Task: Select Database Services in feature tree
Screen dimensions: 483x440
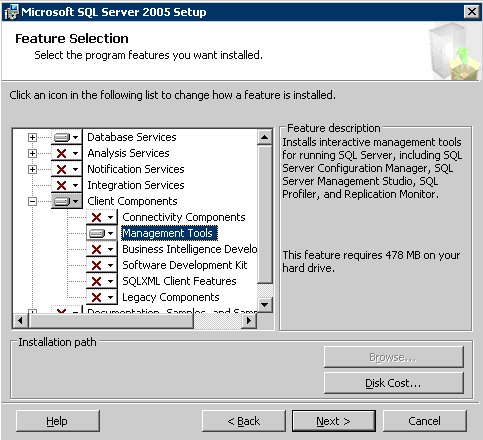Action: pyautogui.click(x=132, y=137)
